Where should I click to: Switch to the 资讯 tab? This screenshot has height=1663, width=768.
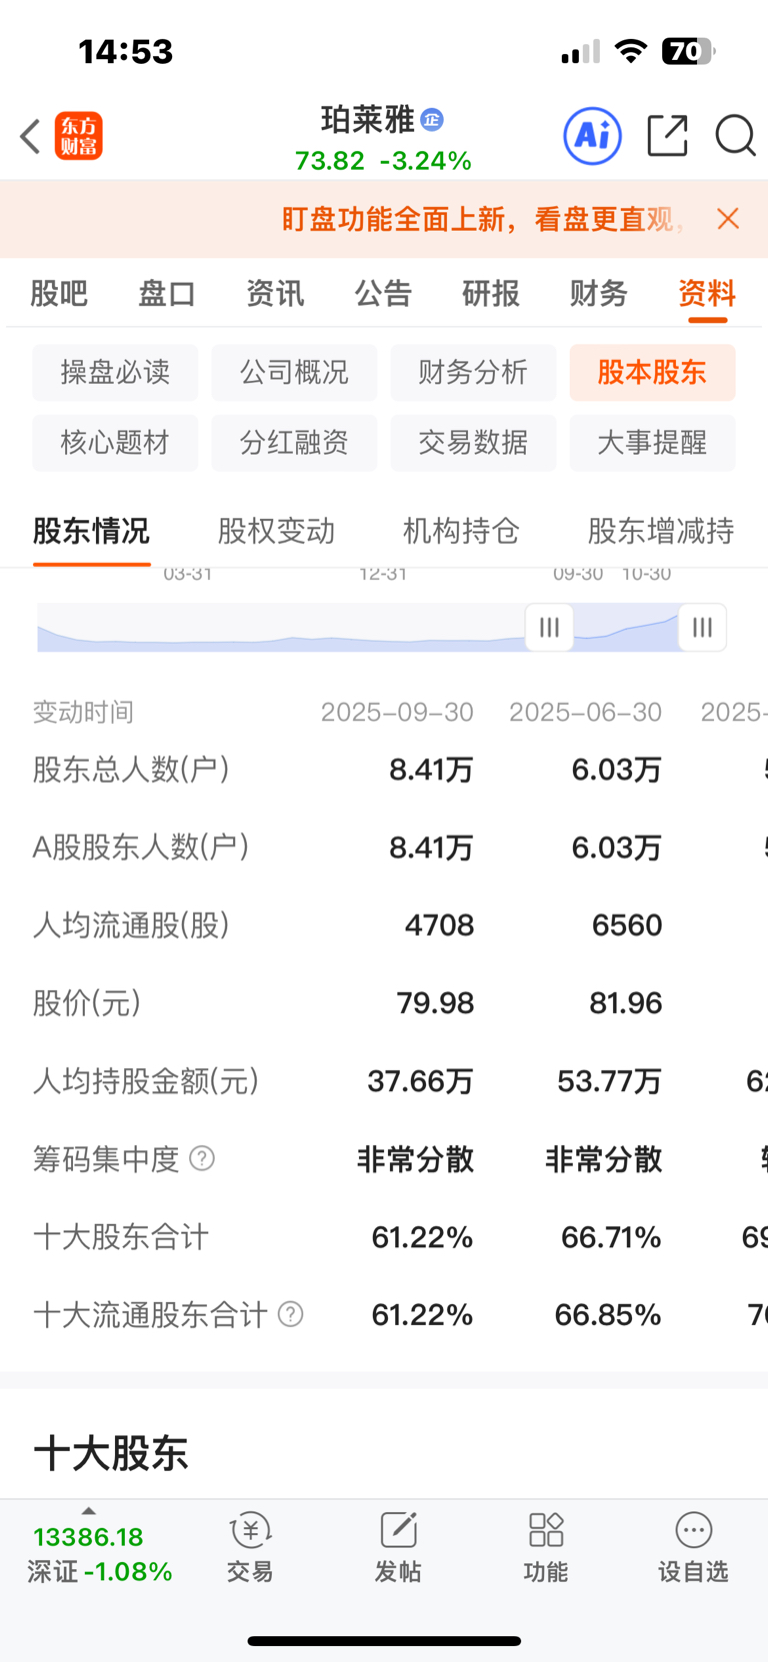(275, 293)
